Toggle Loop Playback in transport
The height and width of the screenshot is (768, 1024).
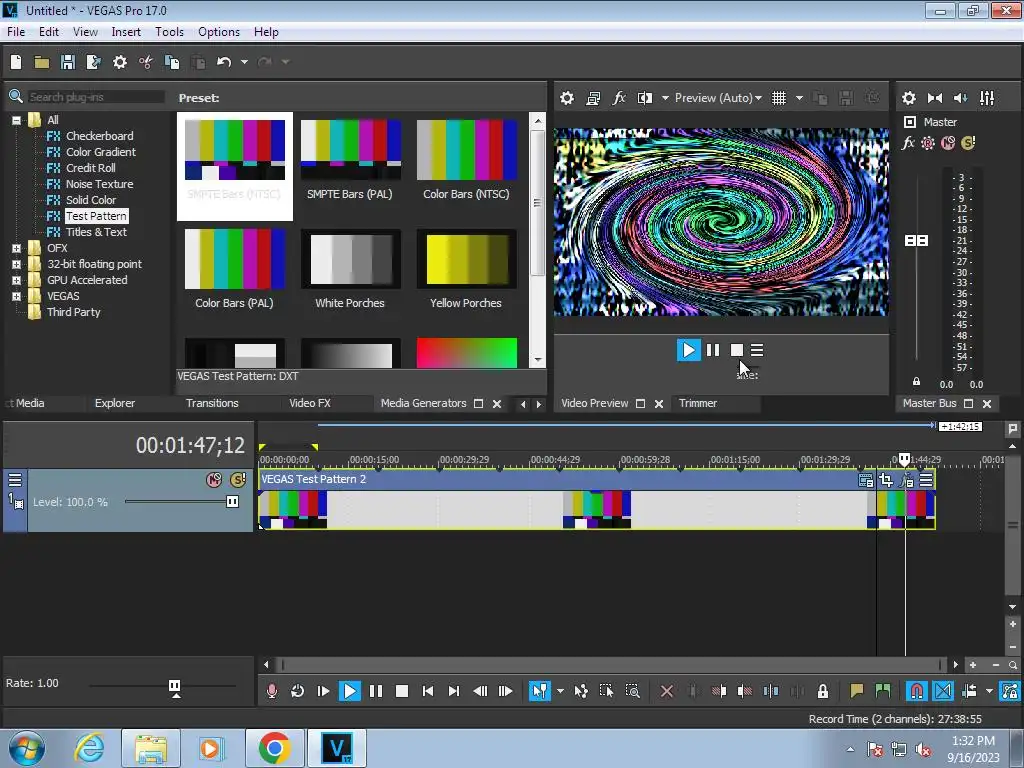click(297, 691)
